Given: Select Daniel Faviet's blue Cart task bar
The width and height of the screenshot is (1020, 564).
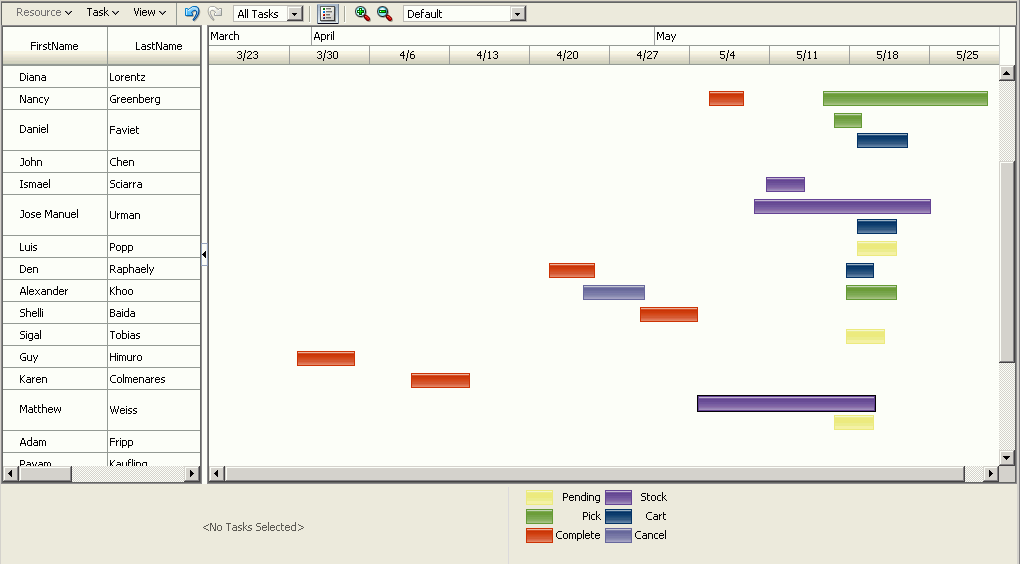Looking at the screenshot, I should point(882,141).
